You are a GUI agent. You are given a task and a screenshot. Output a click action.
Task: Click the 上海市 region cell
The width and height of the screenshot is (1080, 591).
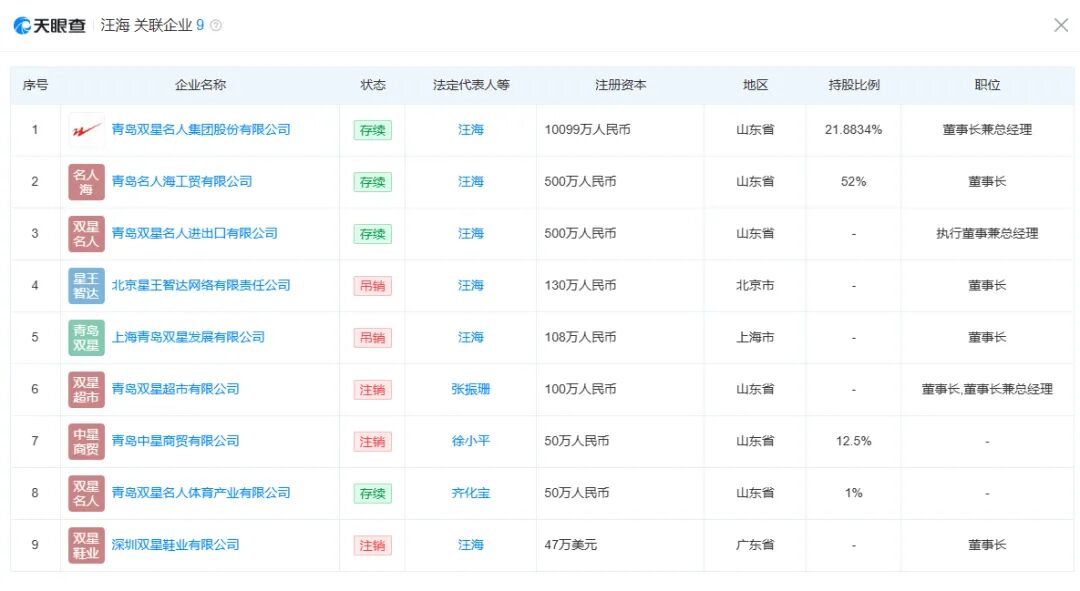pos(755,337)
